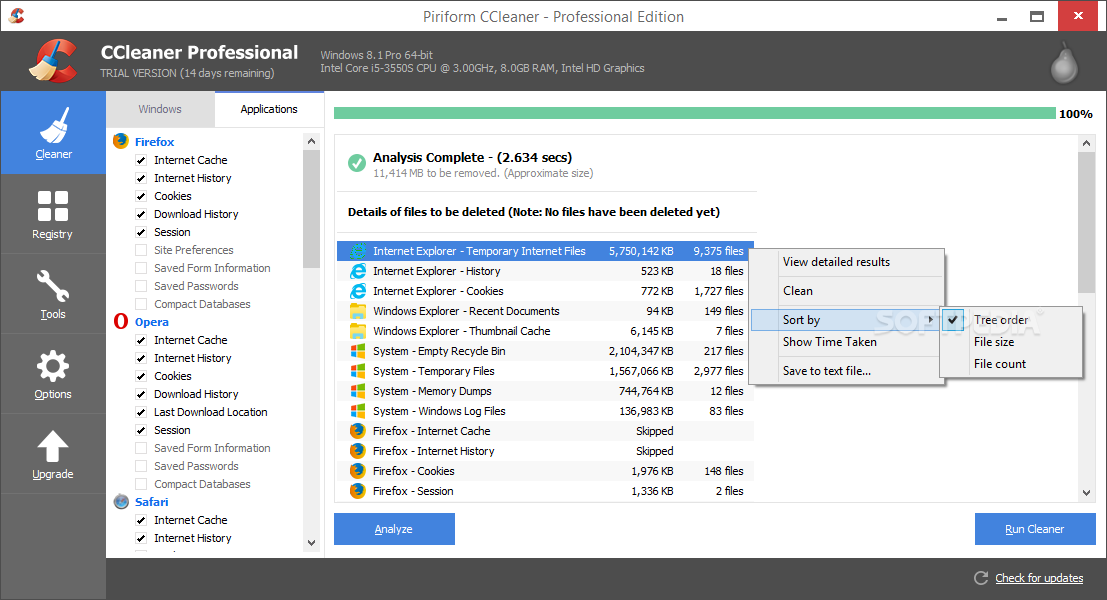The width and height of the screenshot is (1107, 600).
Task: Sort results by Tree order
Action: click(x=1001, y=320)
